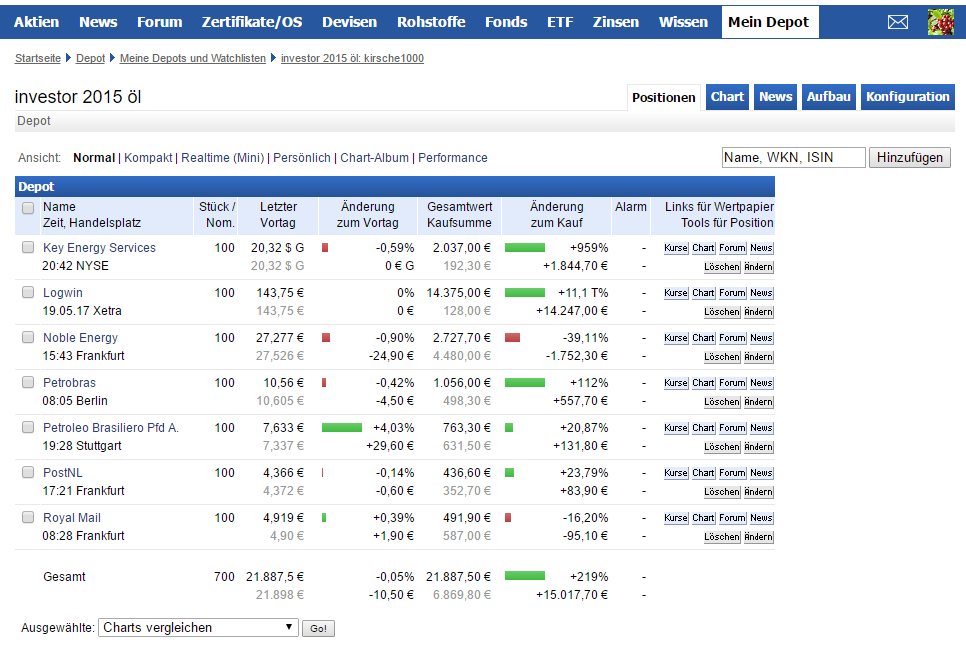Click the green change bar for Logwin

[x=525, y=293]
